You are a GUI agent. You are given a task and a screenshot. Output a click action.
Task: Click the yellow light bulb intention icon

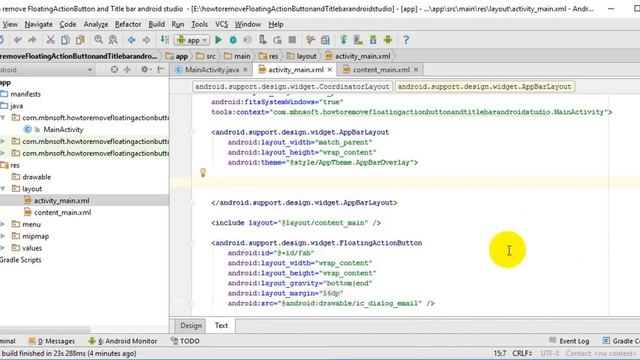[x=203, y=173]
